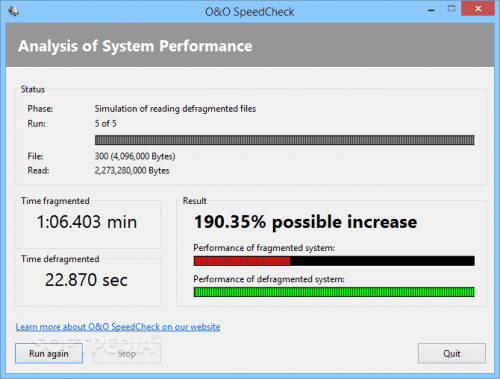Click the green defragmented system performance bar
The width and height of the screenshot is (500, 379).
coord(334,292)
